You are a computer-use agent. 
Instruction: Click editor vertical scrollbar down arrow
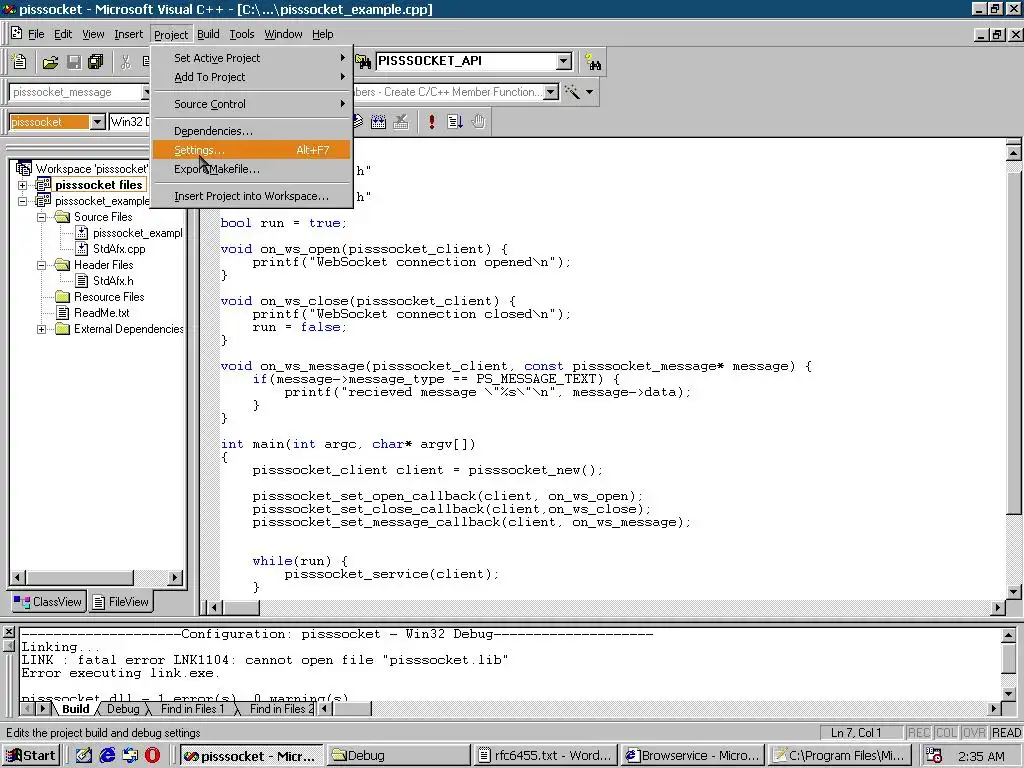pos(1014,592)
